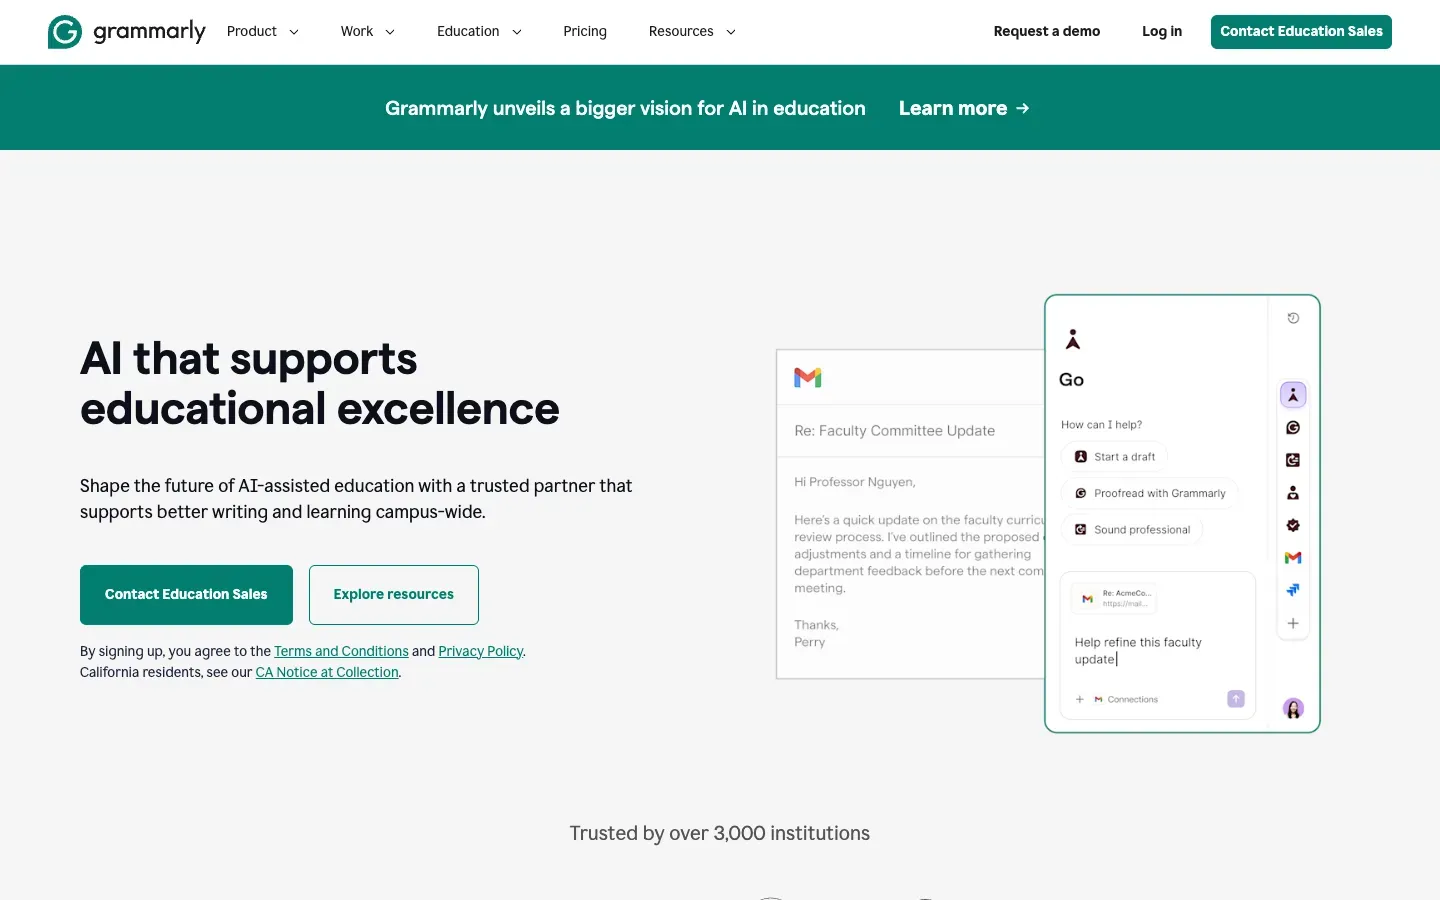Choose the Start a draft suggestion
The height and width of the screenshot is (900, 1440).
[1114, 457]
